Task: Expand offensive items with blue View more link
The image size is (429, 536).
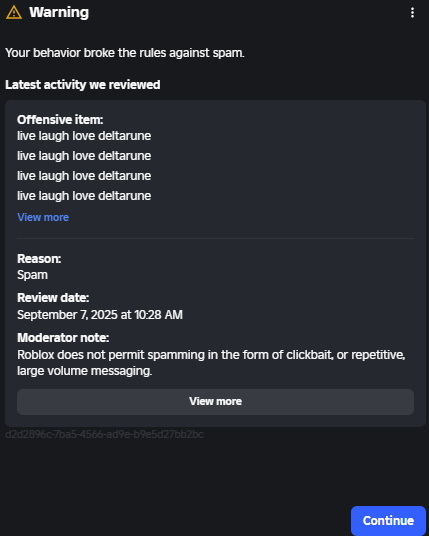Action: point(43,217)
